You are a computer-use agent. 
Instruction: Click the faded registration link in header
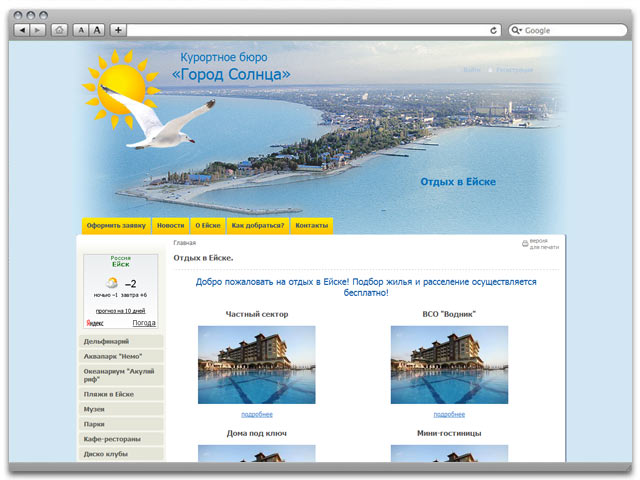[x=514, y=70]
